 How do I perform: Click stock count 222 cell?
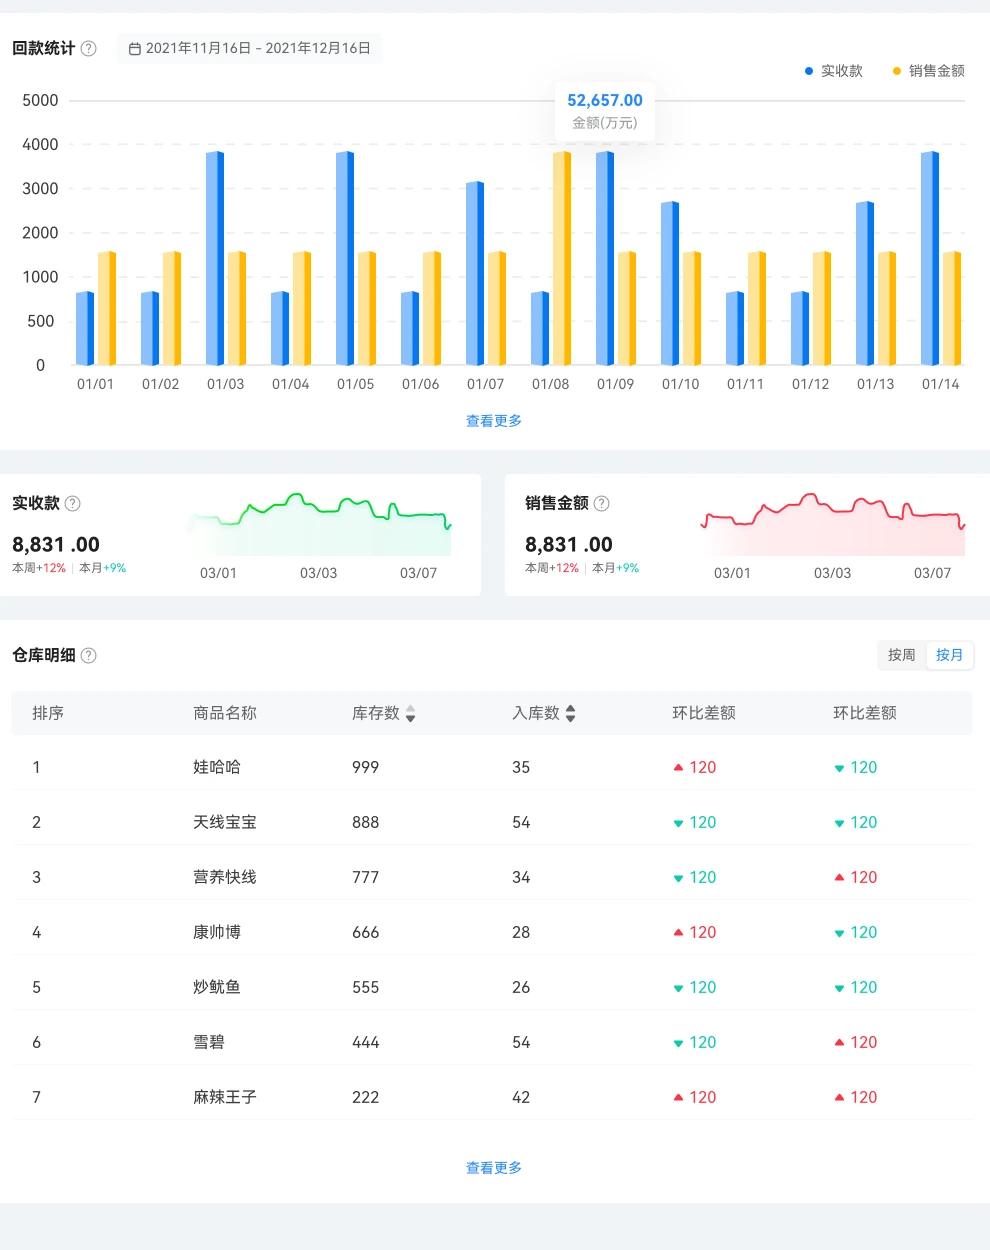(x=366, y=1097)
